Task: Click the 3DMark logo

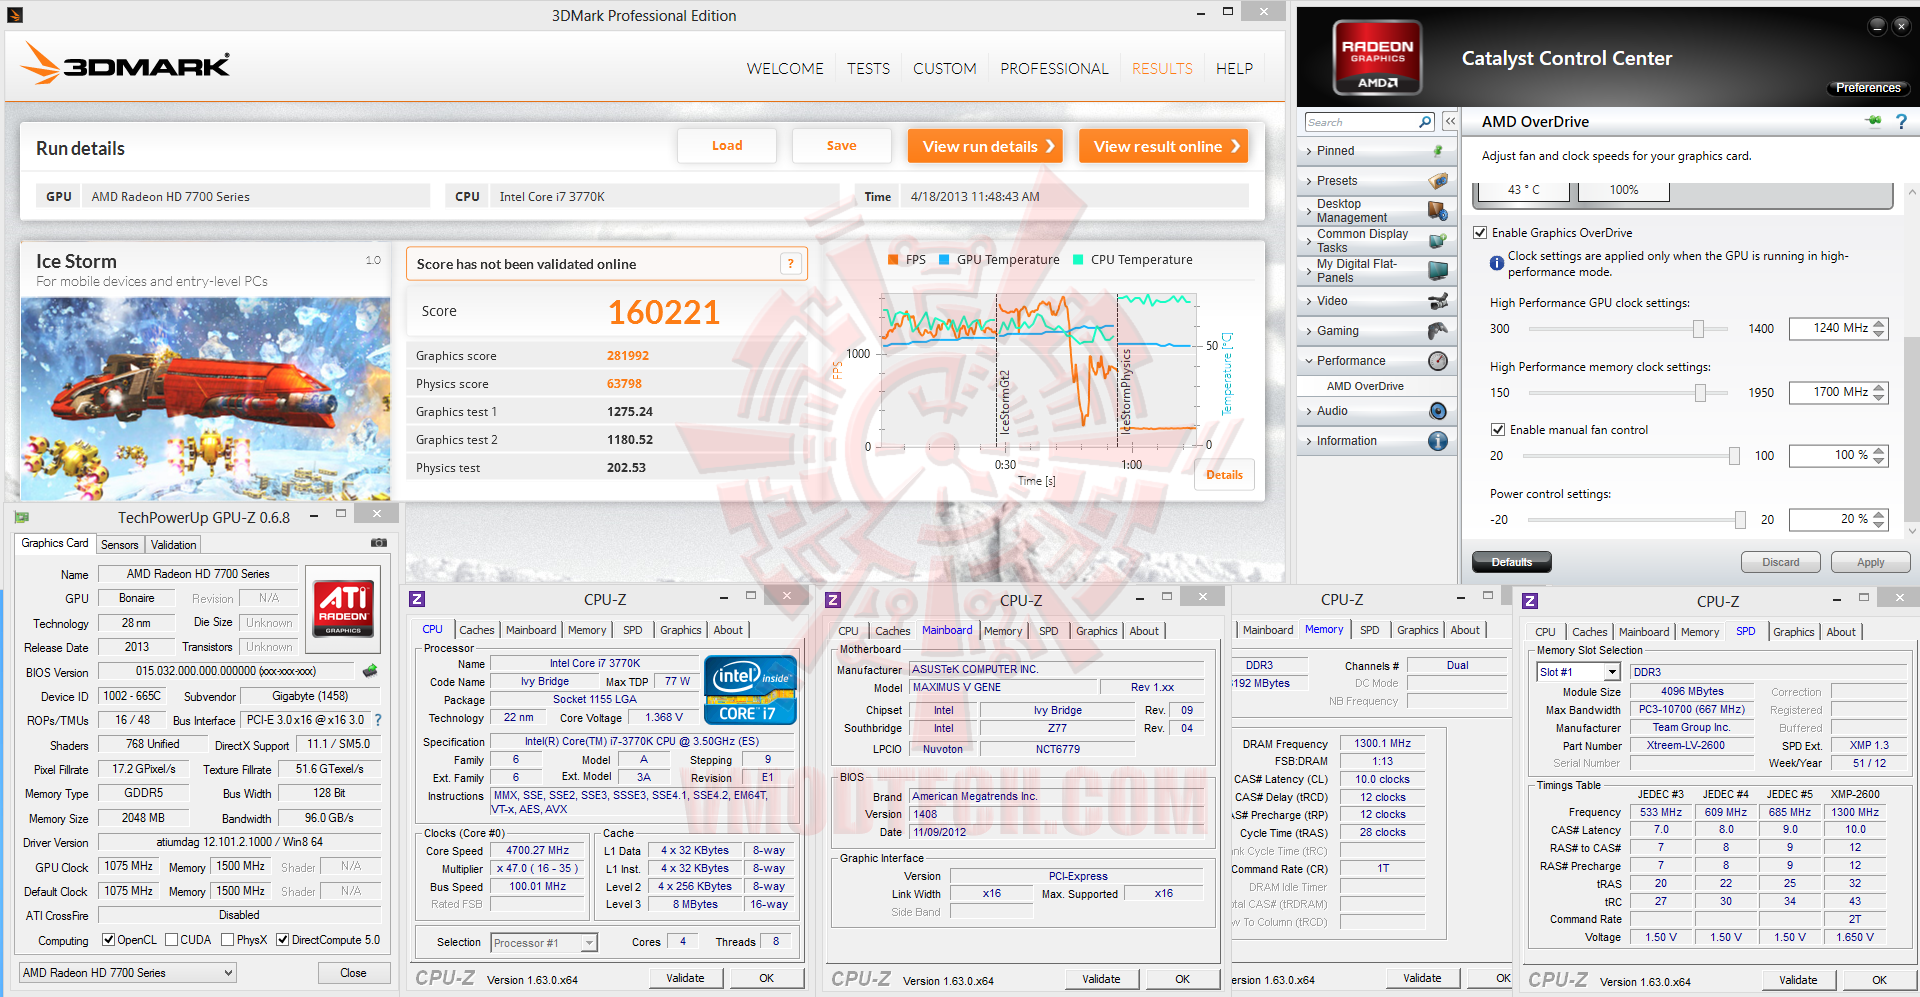Action: point(125,65)
